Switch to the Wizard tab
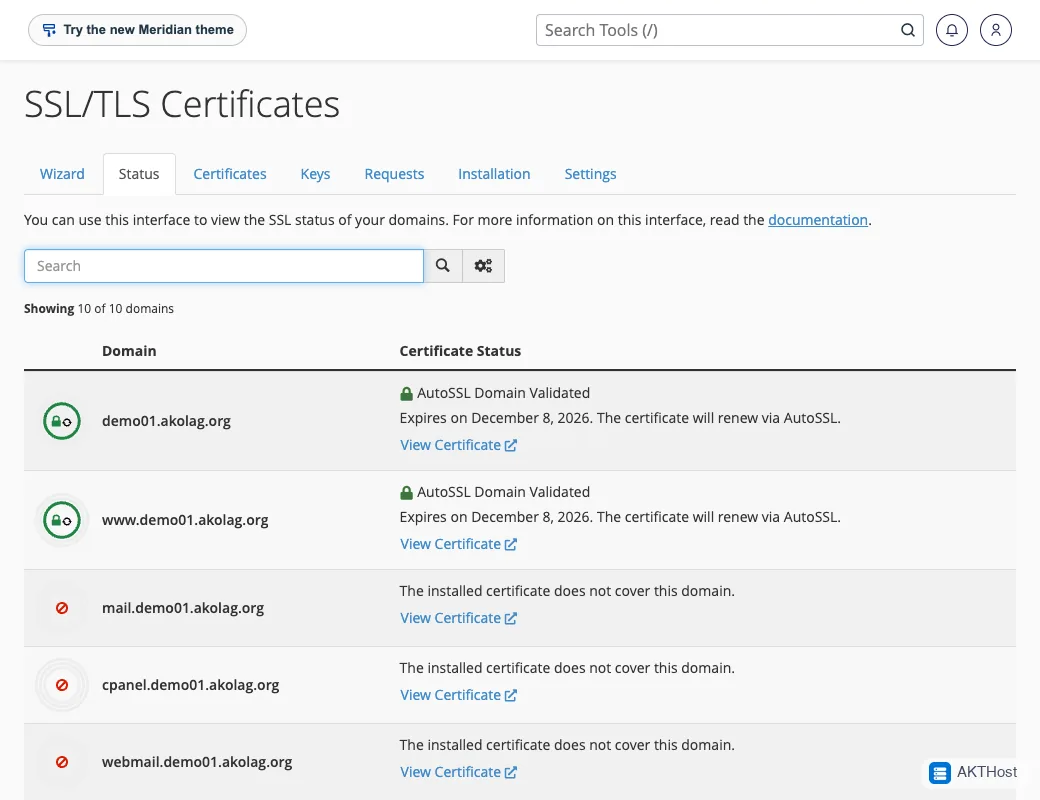 (x=62, y=174)
